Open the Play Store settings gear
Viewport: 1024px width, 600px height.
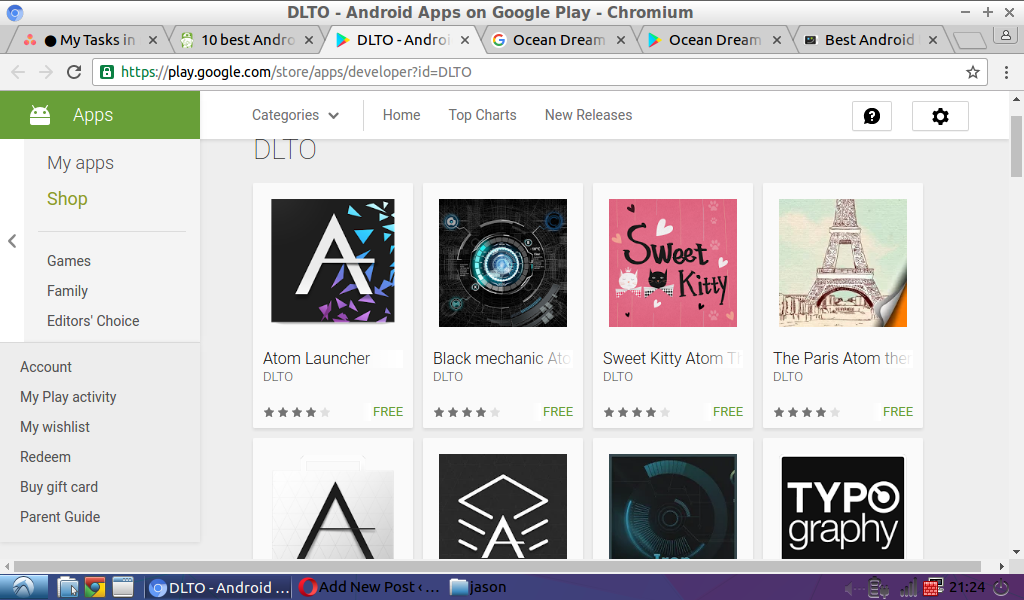pos(940,116)
